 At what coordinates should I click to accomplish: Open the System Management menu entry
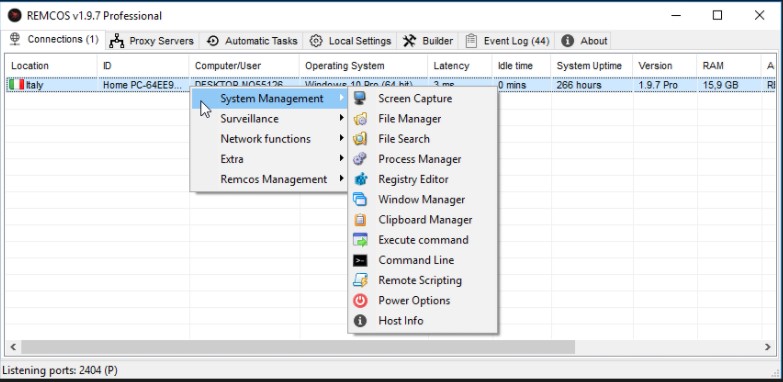pyautogui.click(x=270, y=99)
